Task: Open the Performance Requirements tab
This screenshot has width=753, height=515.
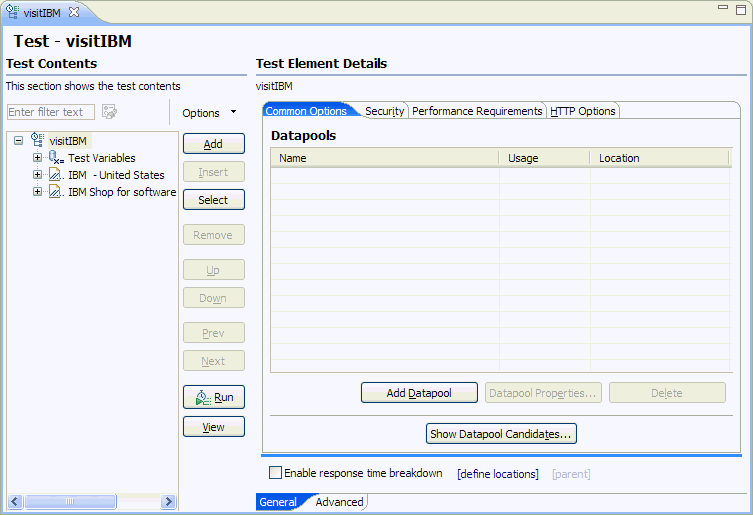Action: coord(477,111)
